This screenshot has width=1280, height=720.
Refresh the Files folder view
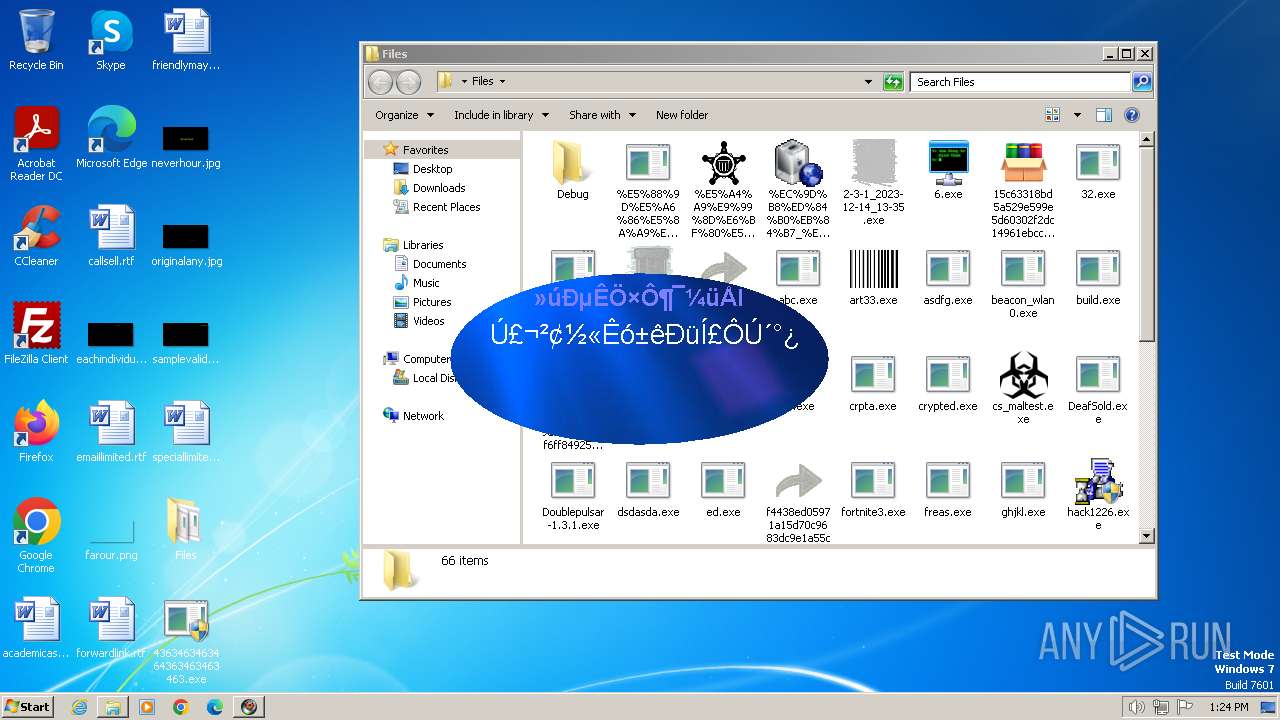[893, 82]
